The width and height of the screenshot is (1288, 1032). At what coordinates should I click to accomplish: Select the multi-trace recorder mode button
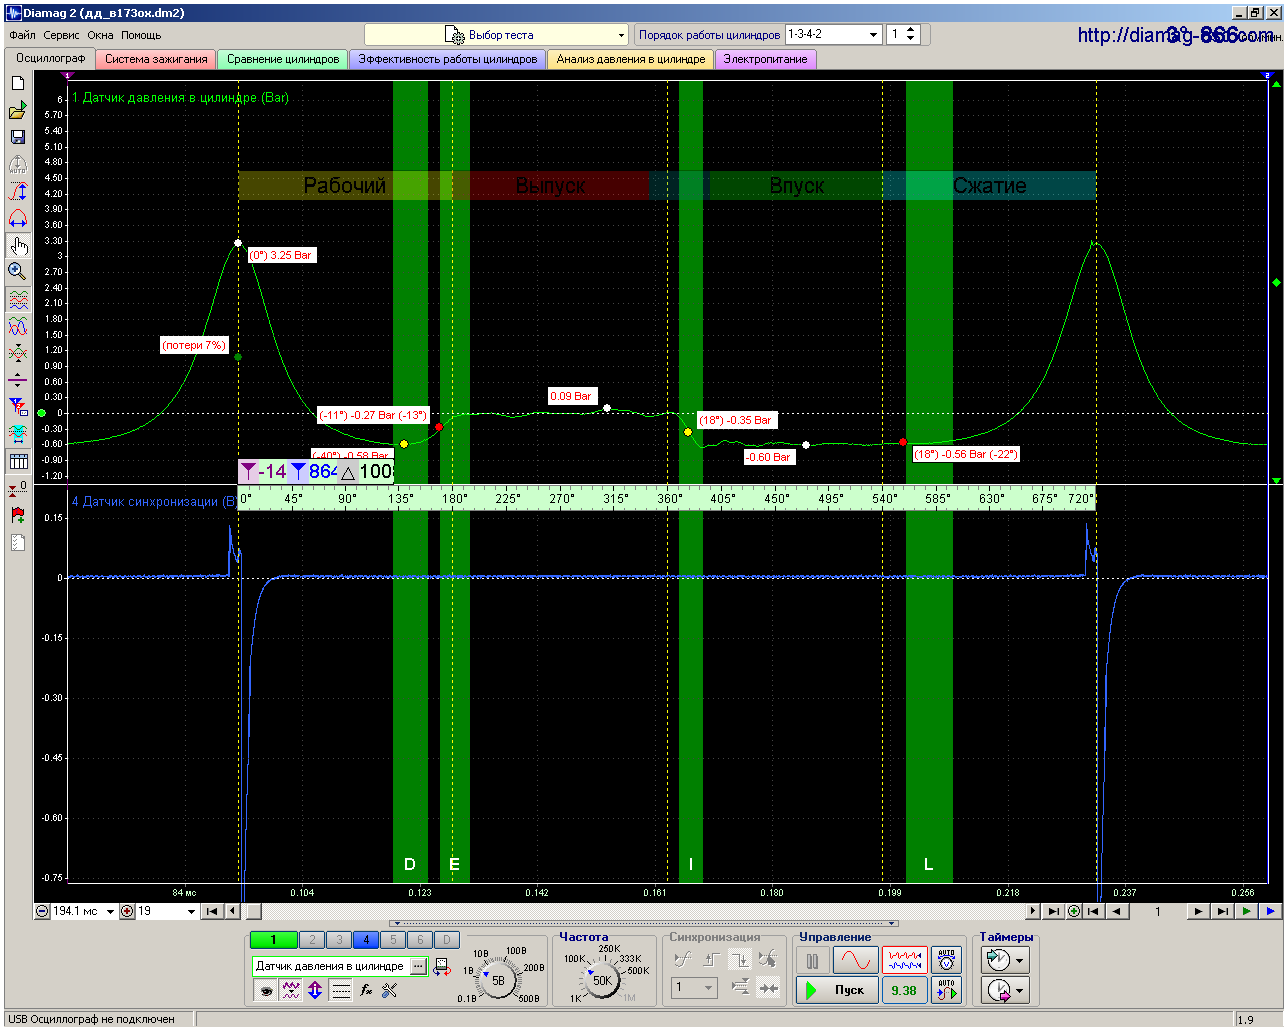[x=904, y=961]
